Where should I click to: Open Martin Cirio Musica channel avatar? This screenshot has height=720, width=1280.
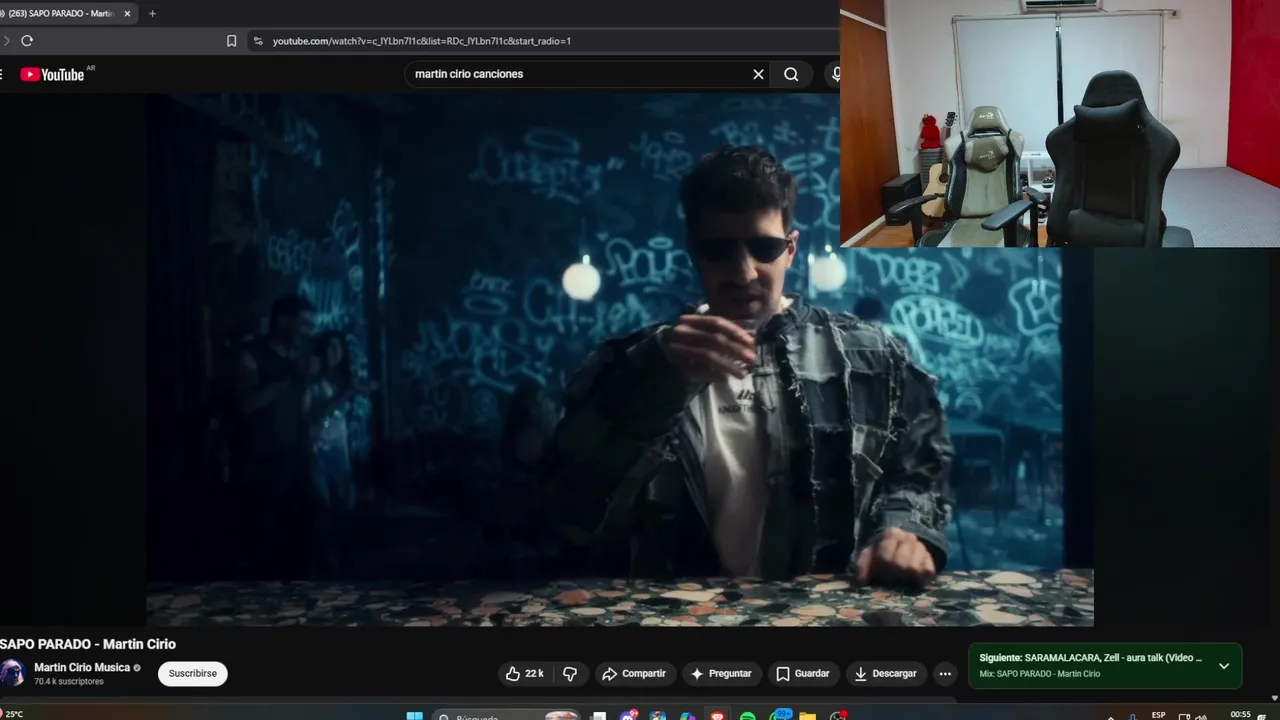(x=12, y=673)
